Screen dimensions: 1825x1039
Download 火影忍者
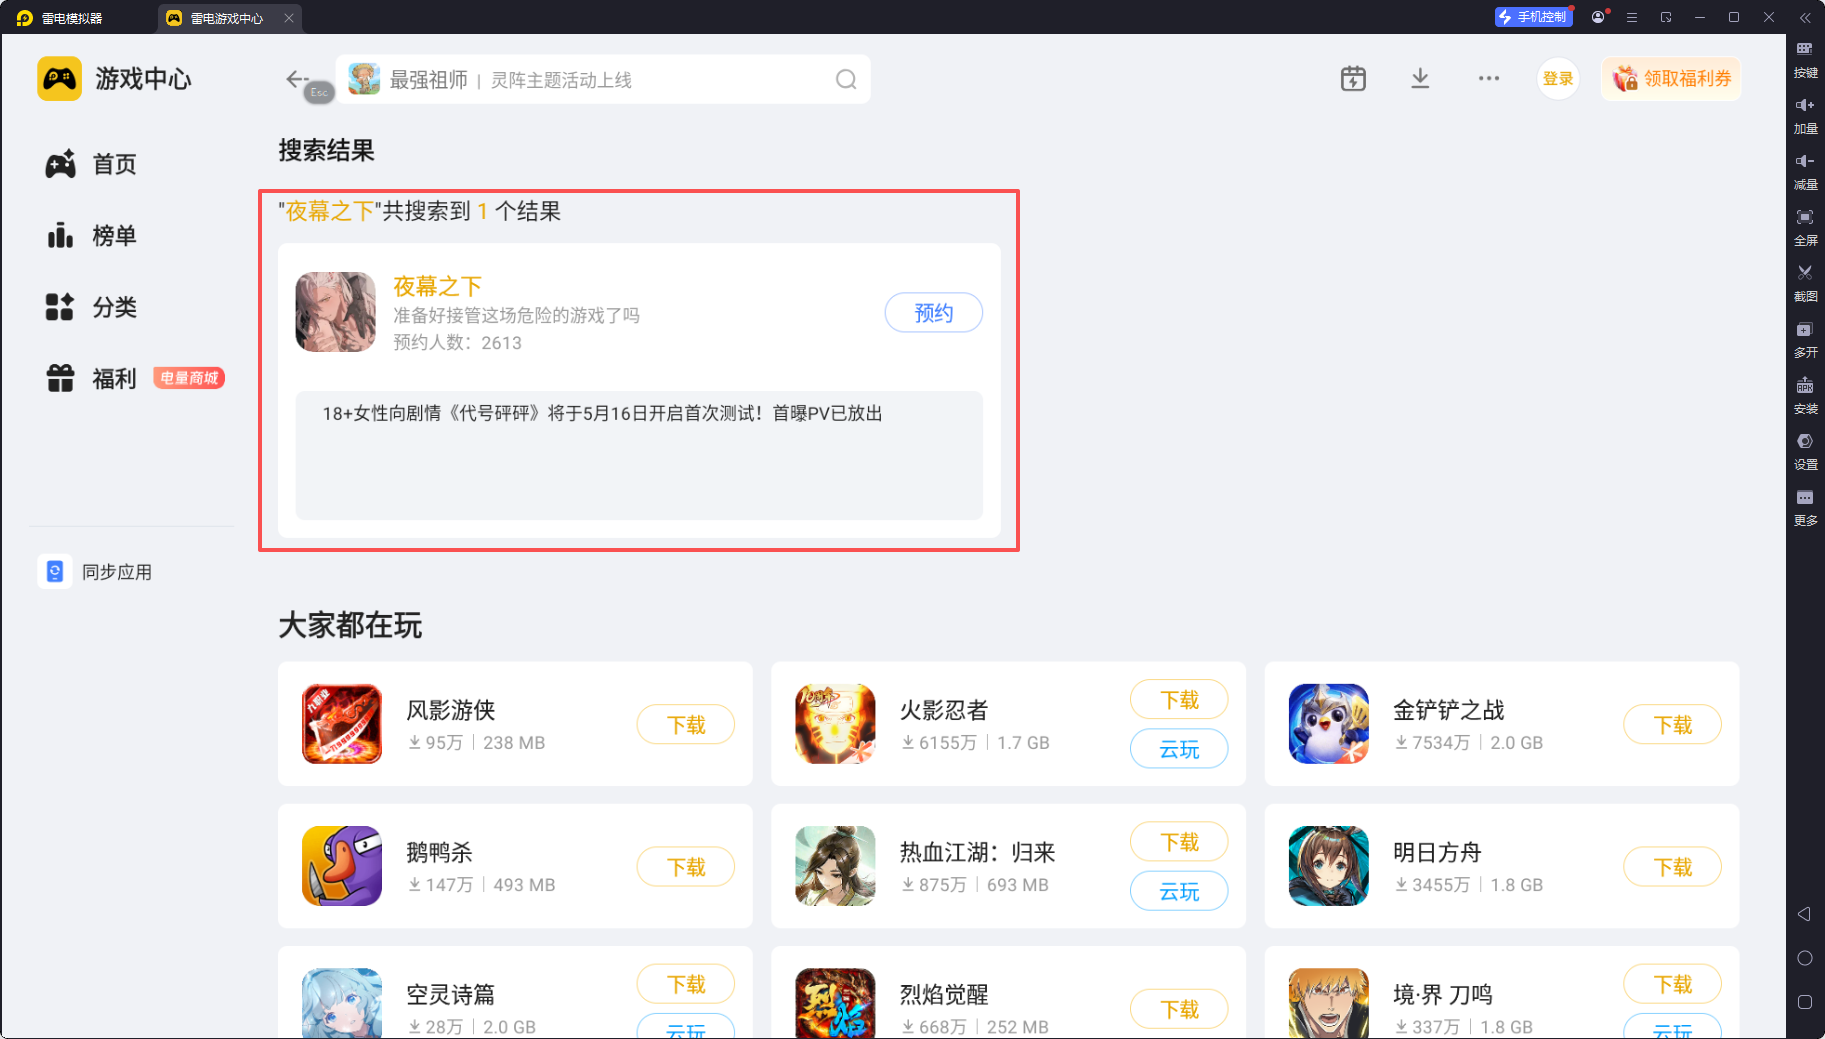[x=1179, y=700]
